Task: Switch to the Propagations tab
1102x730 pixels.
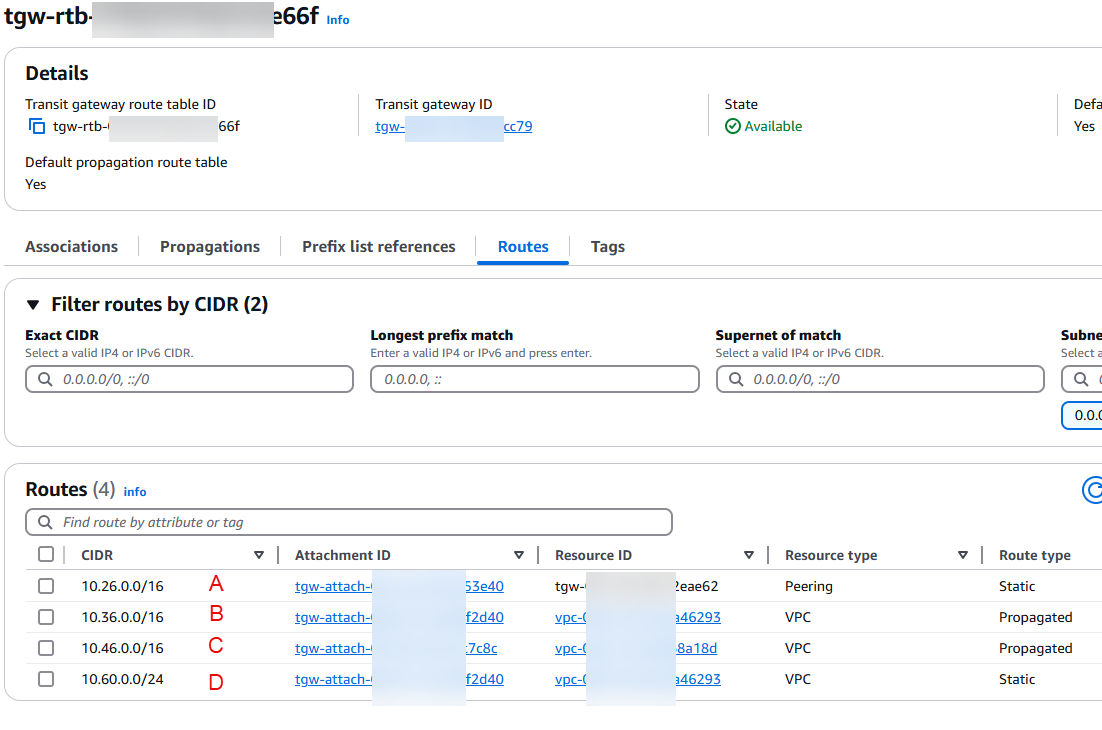Action: click(x=209, y=246)
